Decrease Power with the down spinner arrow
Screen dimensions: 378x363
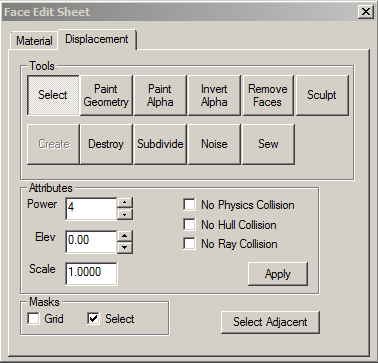pos(125,214)
